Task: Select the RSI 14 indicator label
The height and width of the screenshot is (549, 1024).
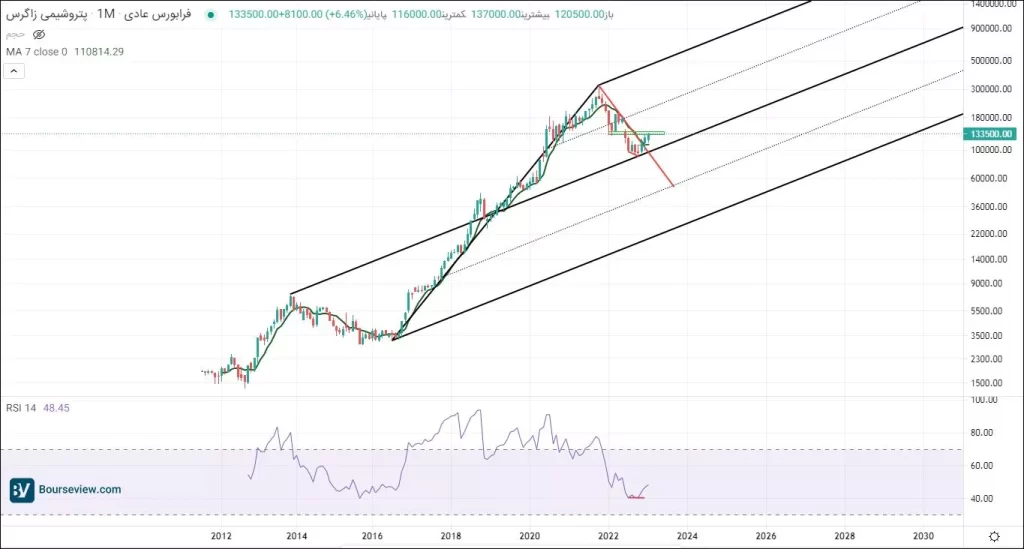Action: click(x=21, y=408)
